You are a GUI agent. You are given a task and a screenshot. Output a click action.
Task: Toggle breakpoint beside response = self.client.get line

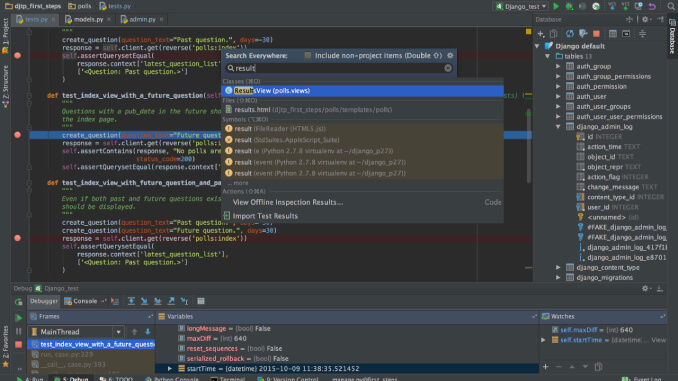[17, 238]
